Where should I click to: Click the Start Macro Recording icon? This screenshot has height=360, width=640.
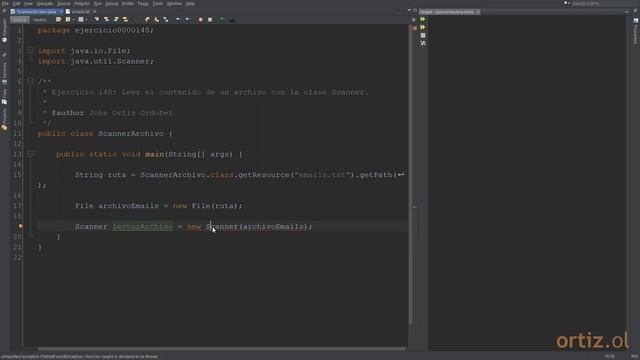click(200, 20)
